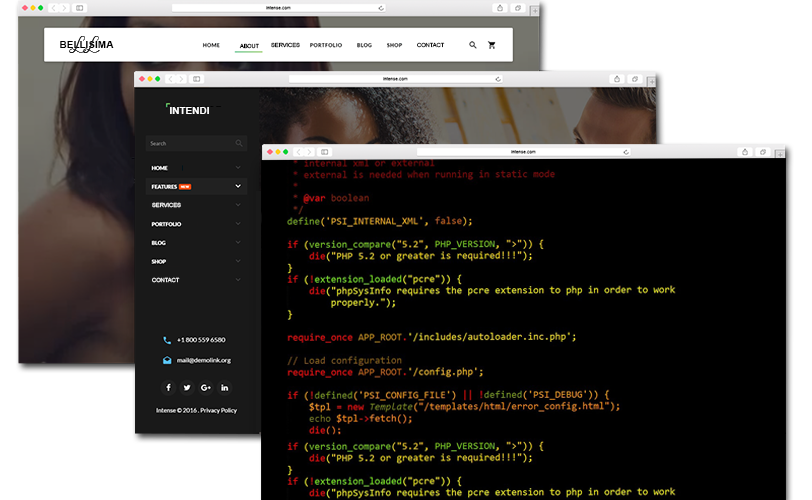Viewport: 812px width, 500px height.
Task: Add a new tab in the Bellisima window
Action: pos(534,10)
